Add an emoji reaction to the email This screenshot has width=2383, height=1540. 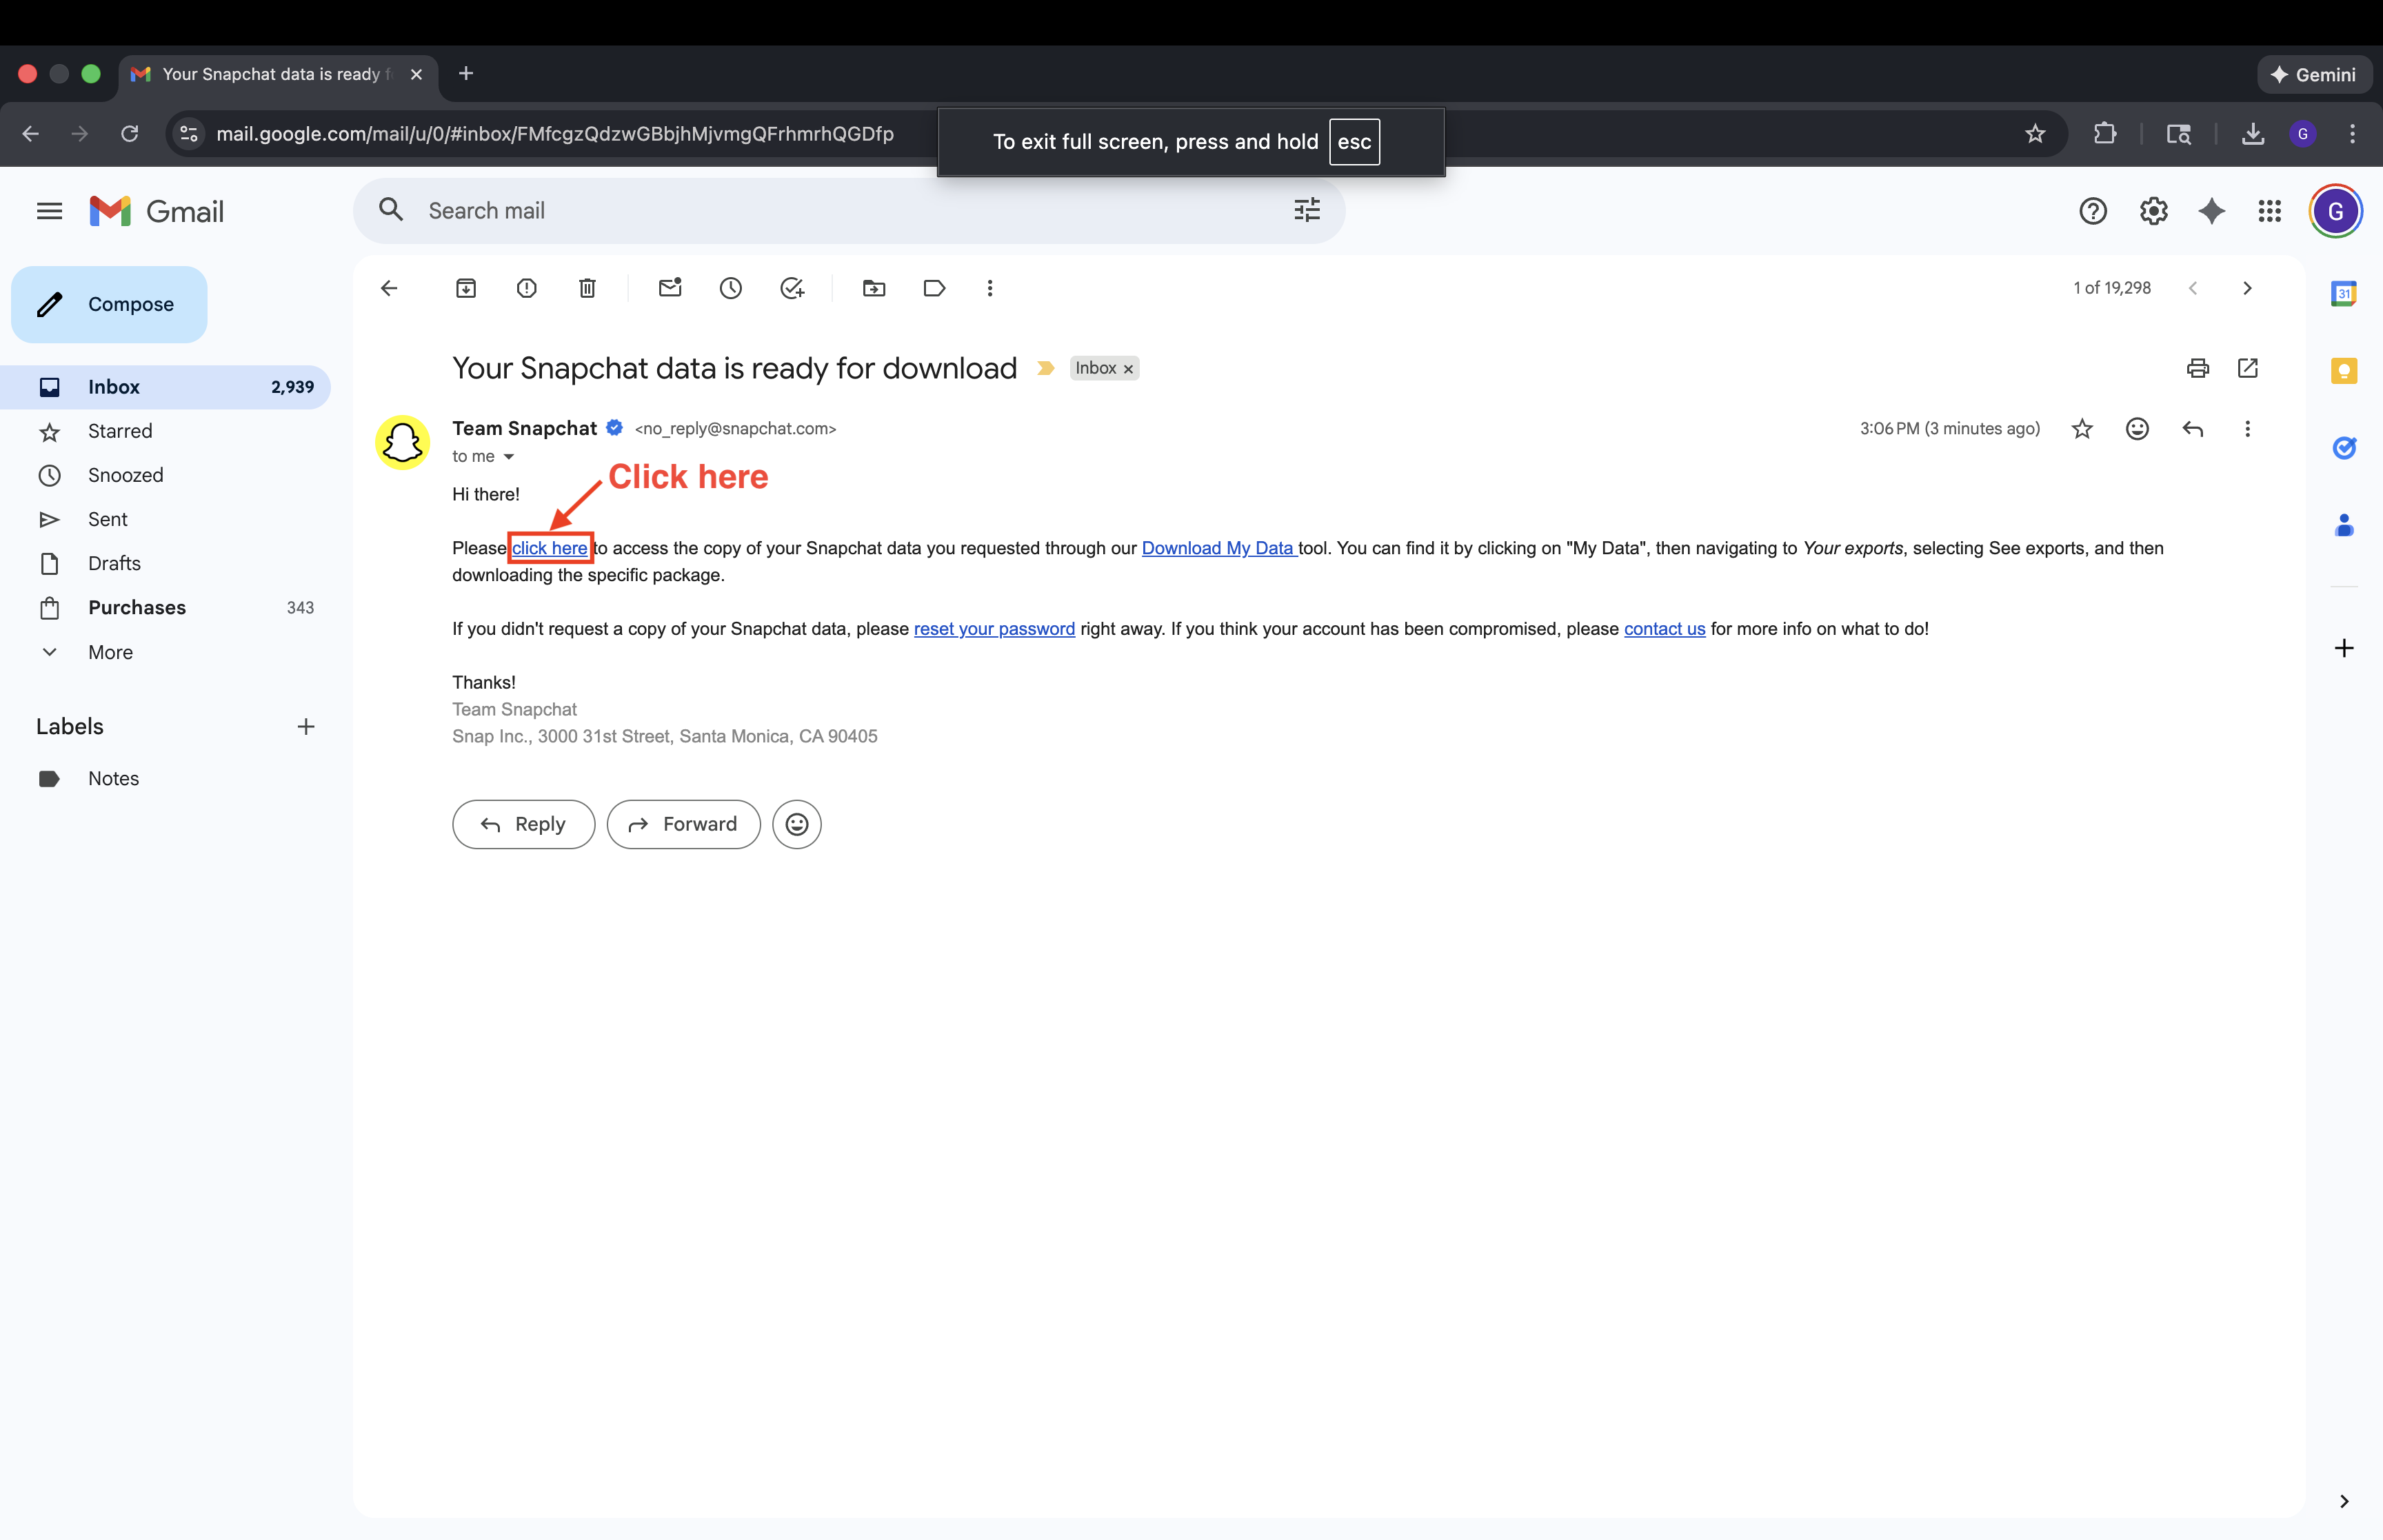pos(2137,428)
